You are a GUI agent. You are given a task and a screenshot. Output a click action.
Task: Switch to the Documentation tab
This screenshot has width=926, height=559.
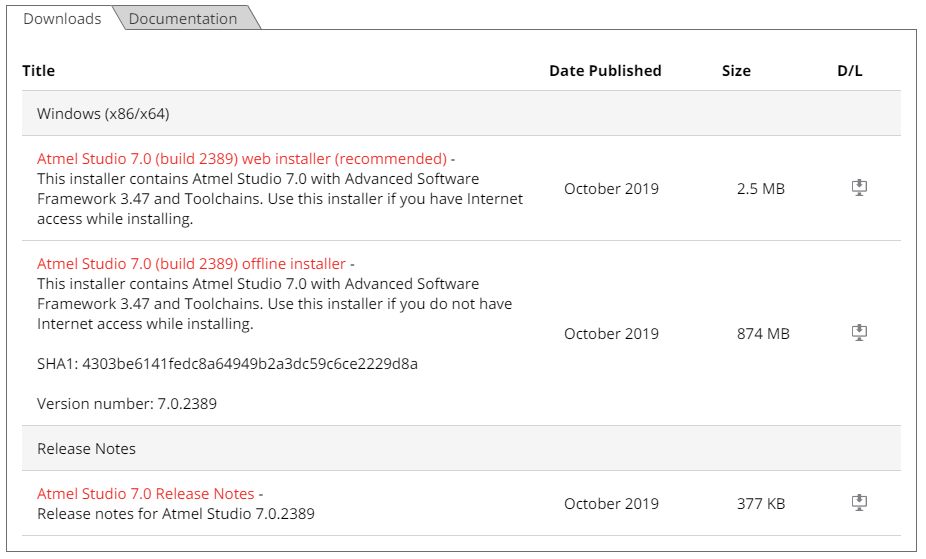click(183, 19)
